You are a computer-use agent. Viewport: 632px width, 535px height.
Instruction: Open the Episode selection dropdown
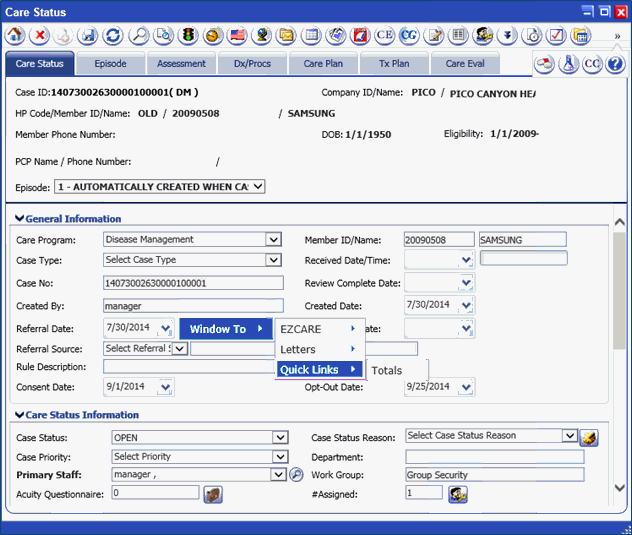(x=258, y=187)
